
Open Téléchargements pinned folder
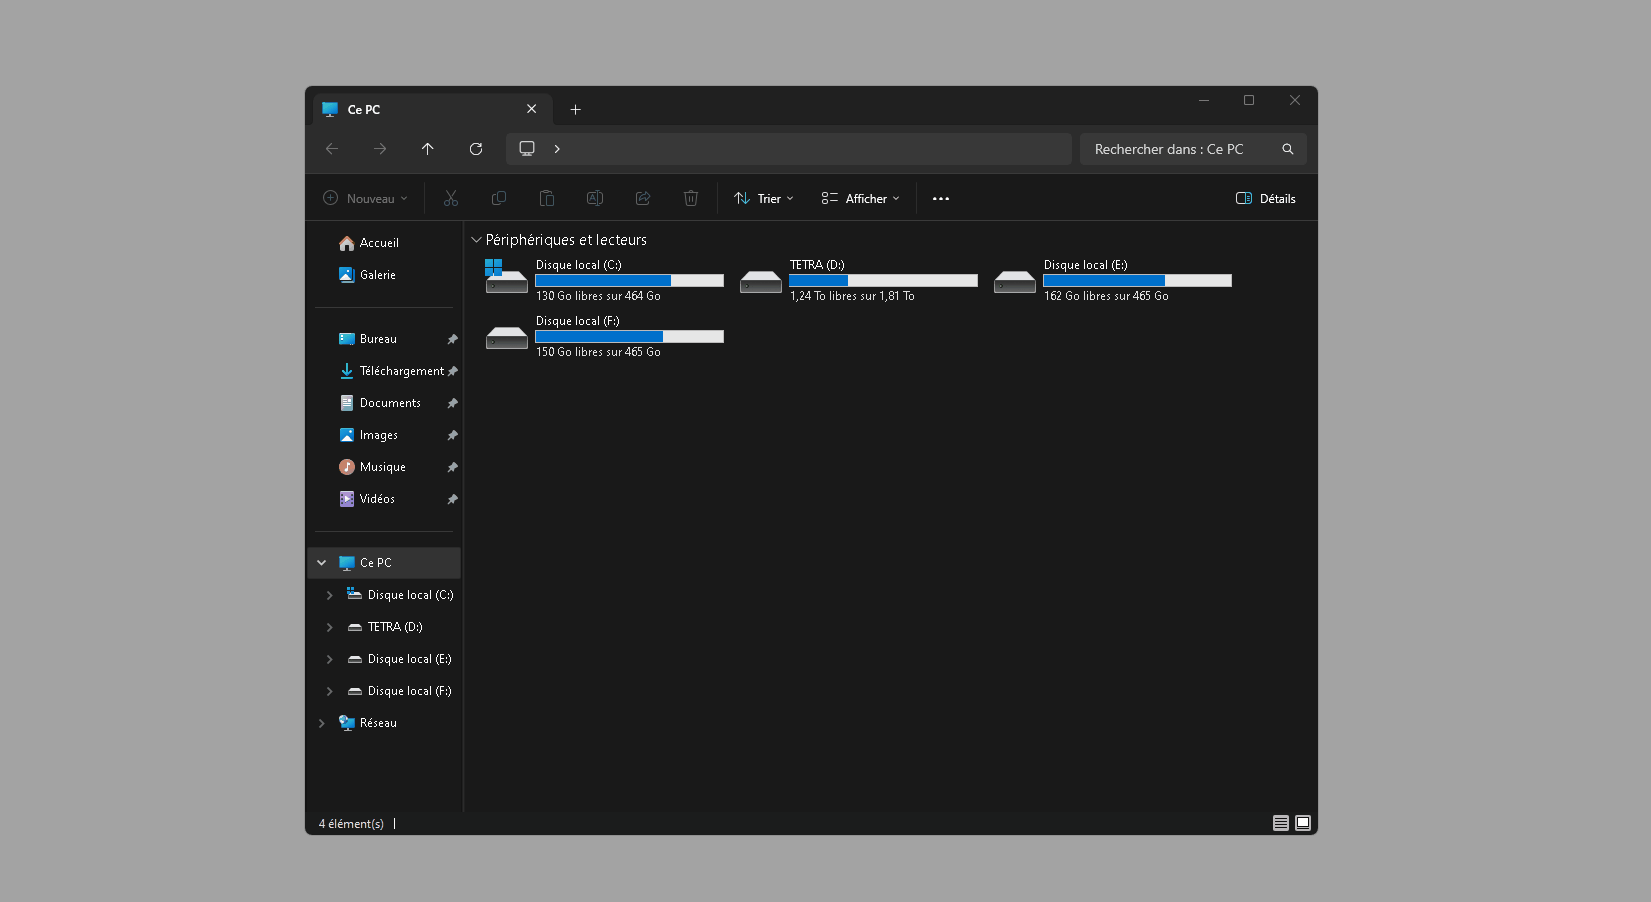pos(384,371)
